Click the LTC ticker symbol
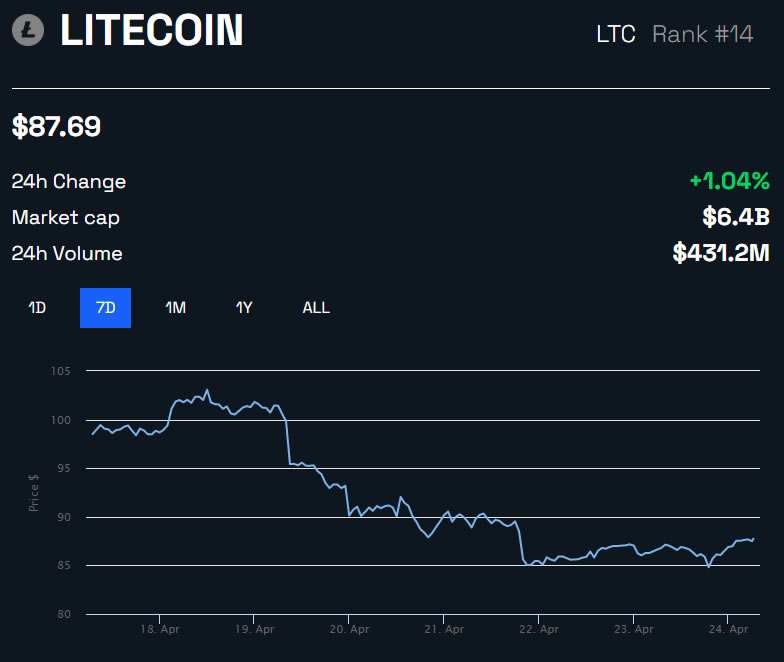 [x=615, y=34]
